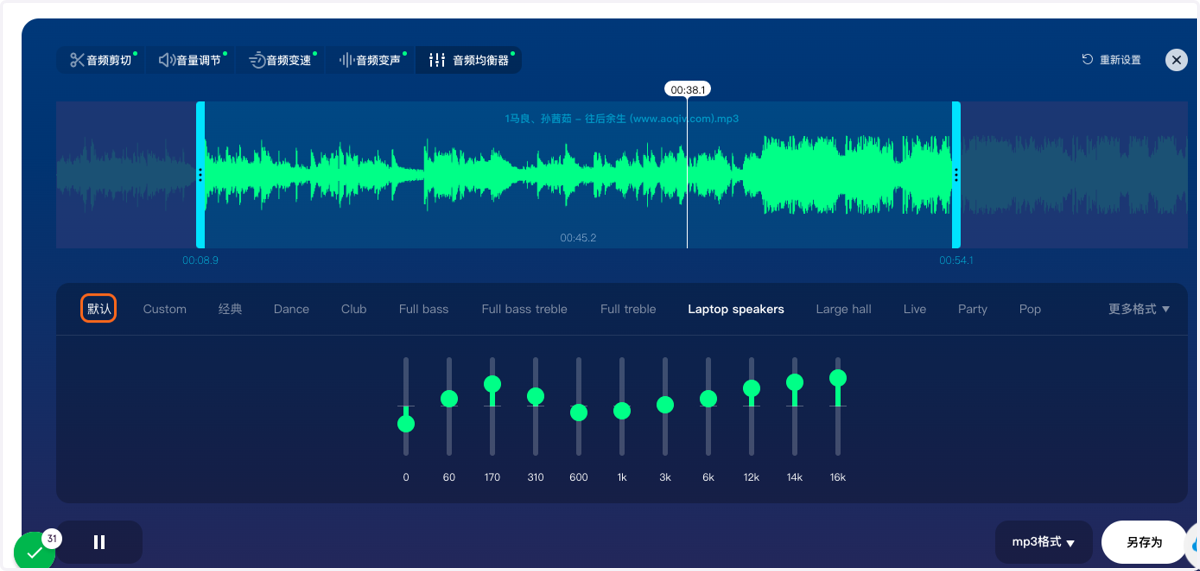Open the 音量调节 volume adjust tool
Image resolution: width=1200 pixels, height=571 pixels.
(x=190, y=60)
